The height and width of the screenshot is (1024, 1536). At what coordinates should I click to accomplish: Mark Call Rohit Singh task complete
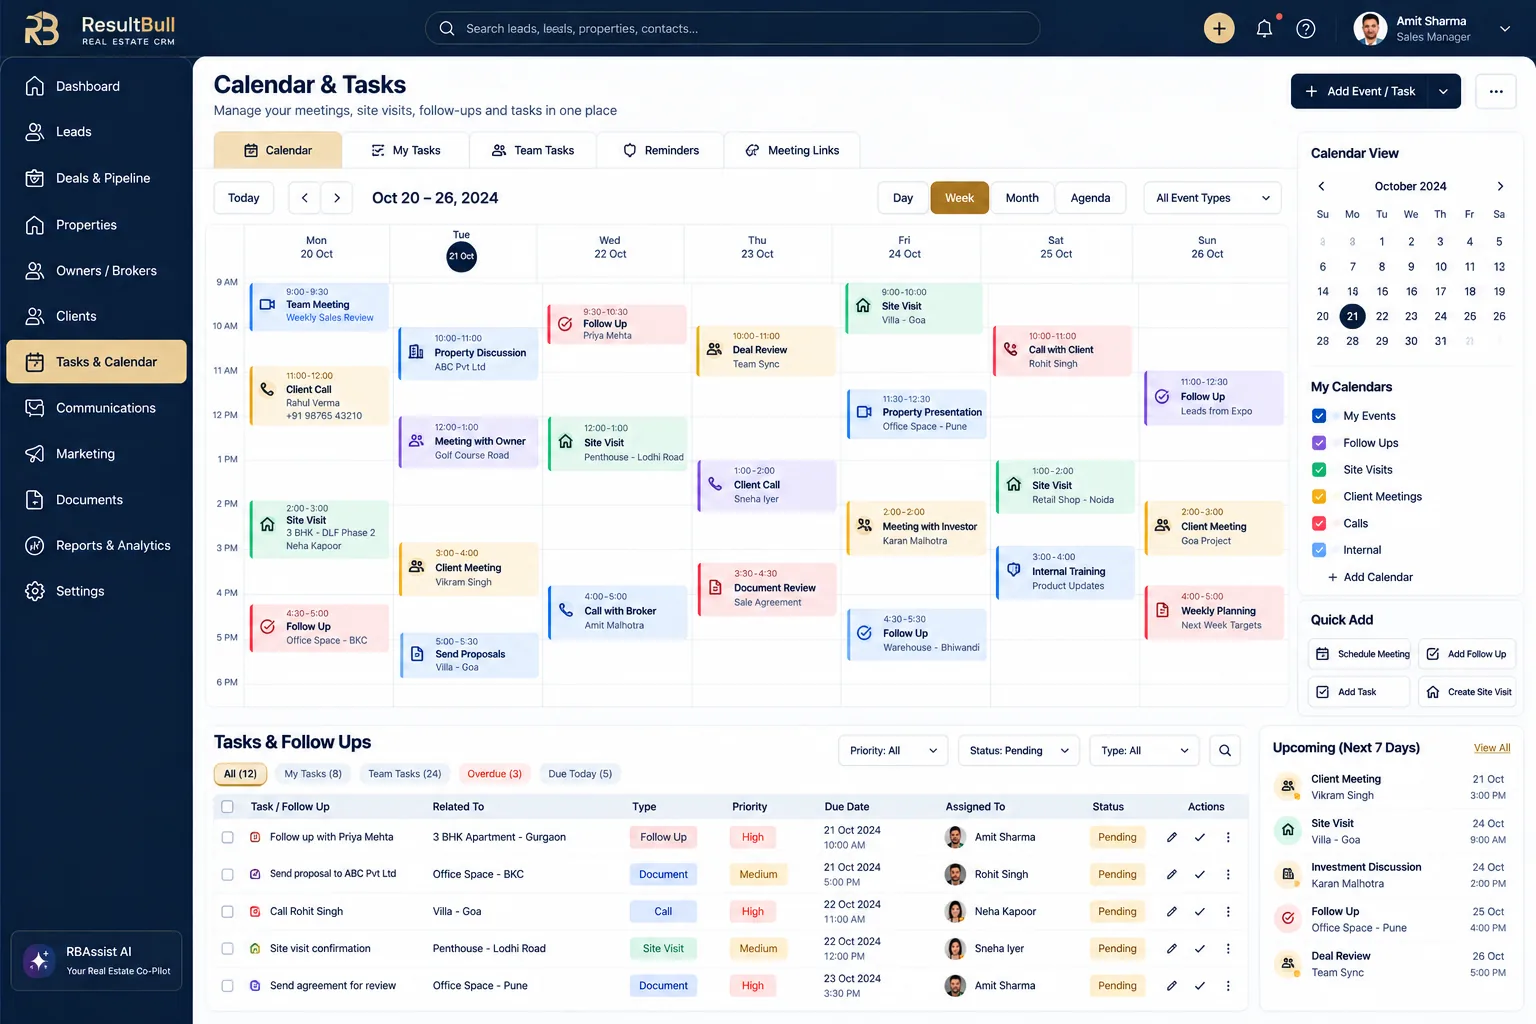coord(1200,911)
